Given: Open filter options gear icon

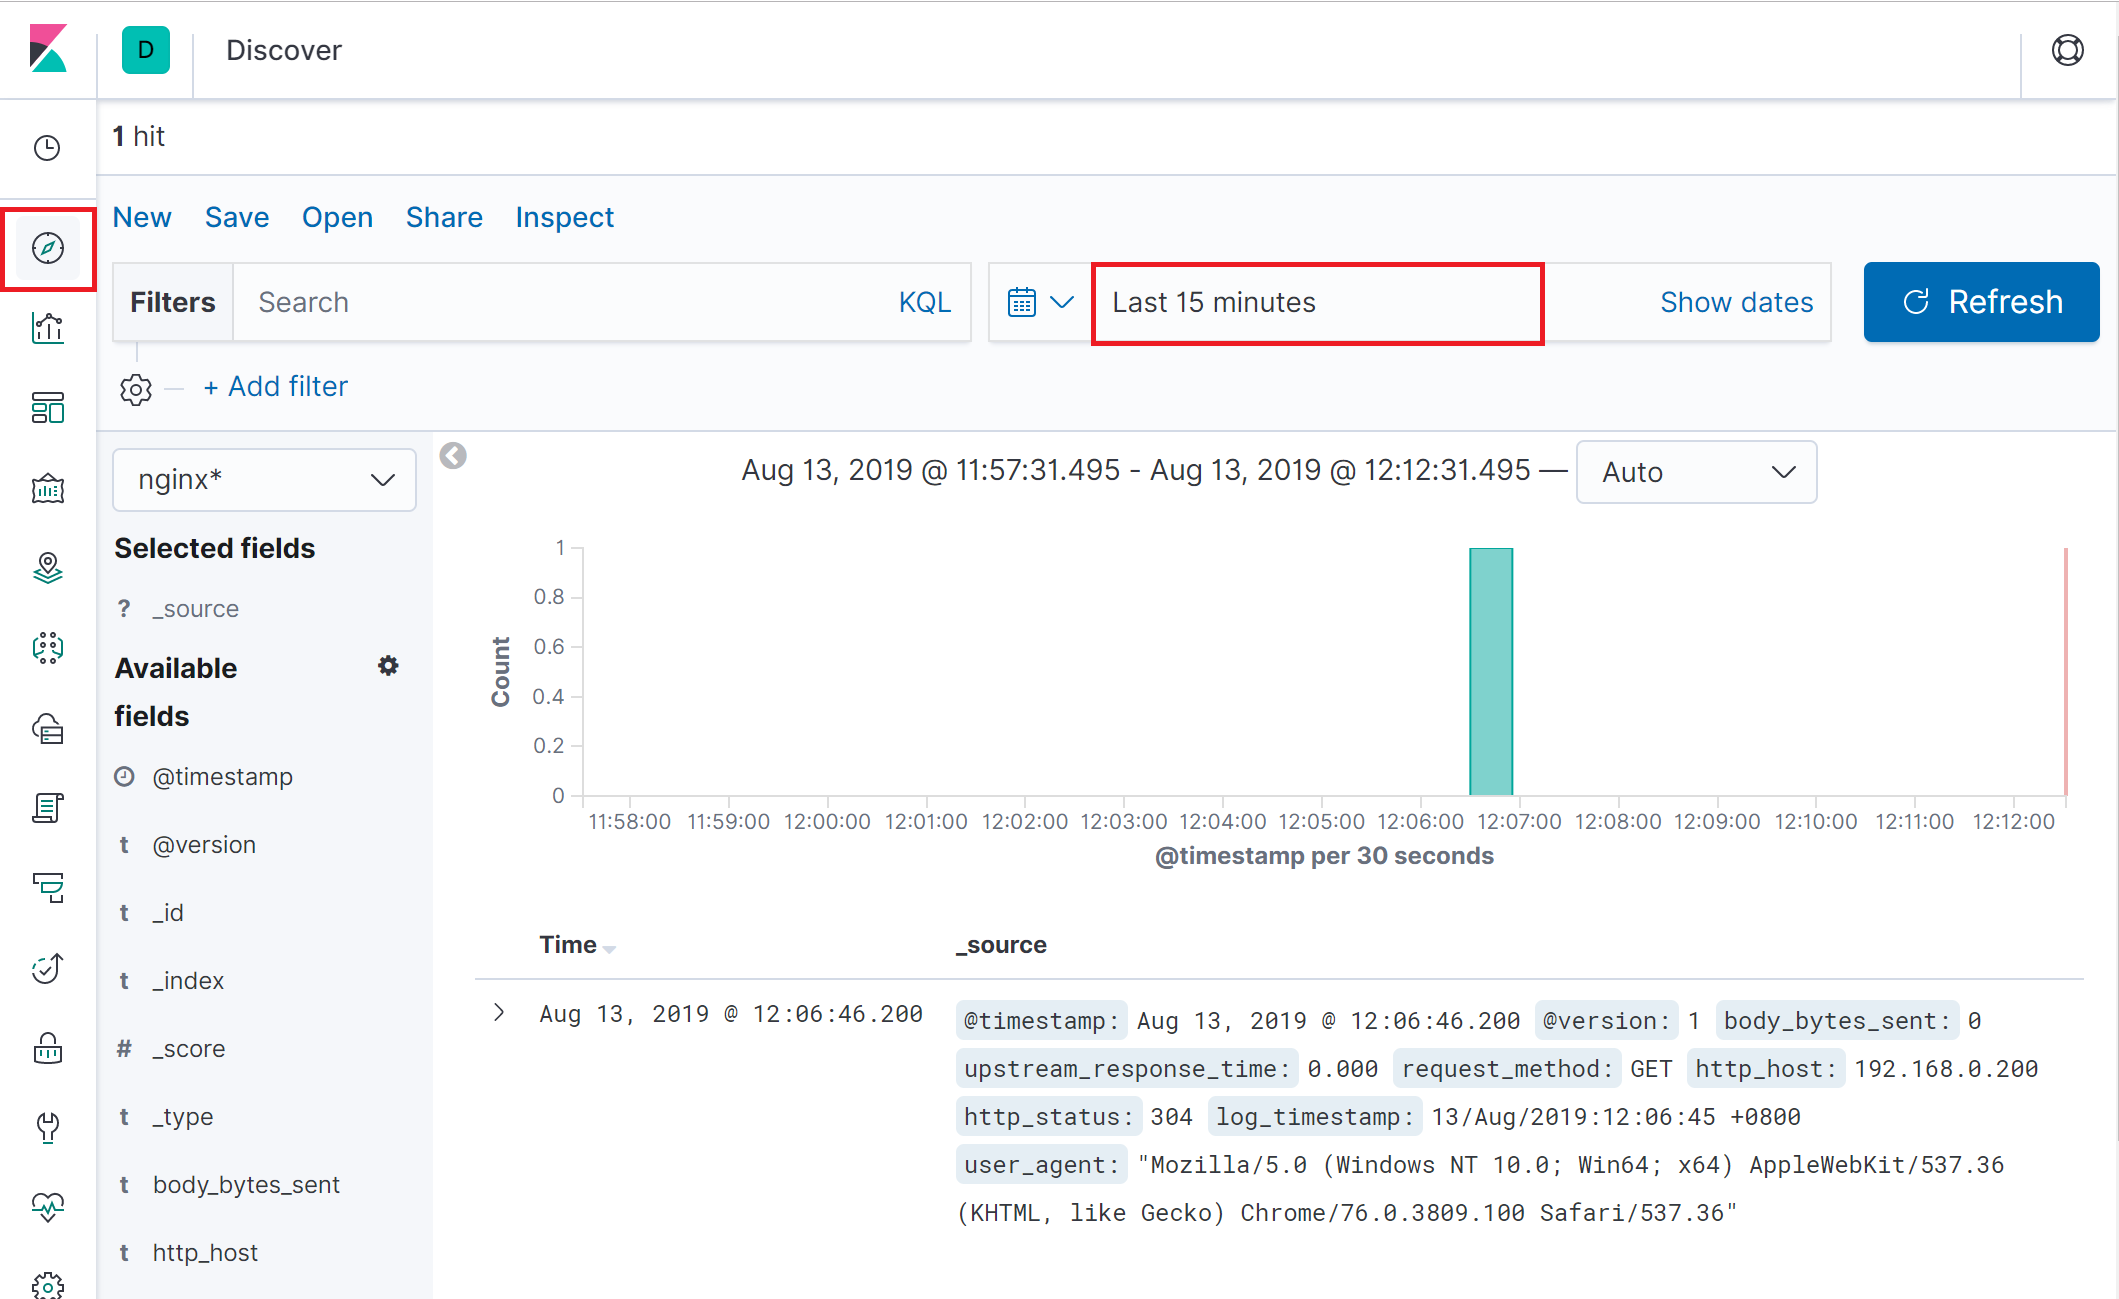Looking at the screenshot, I should [x=136, y=389].
